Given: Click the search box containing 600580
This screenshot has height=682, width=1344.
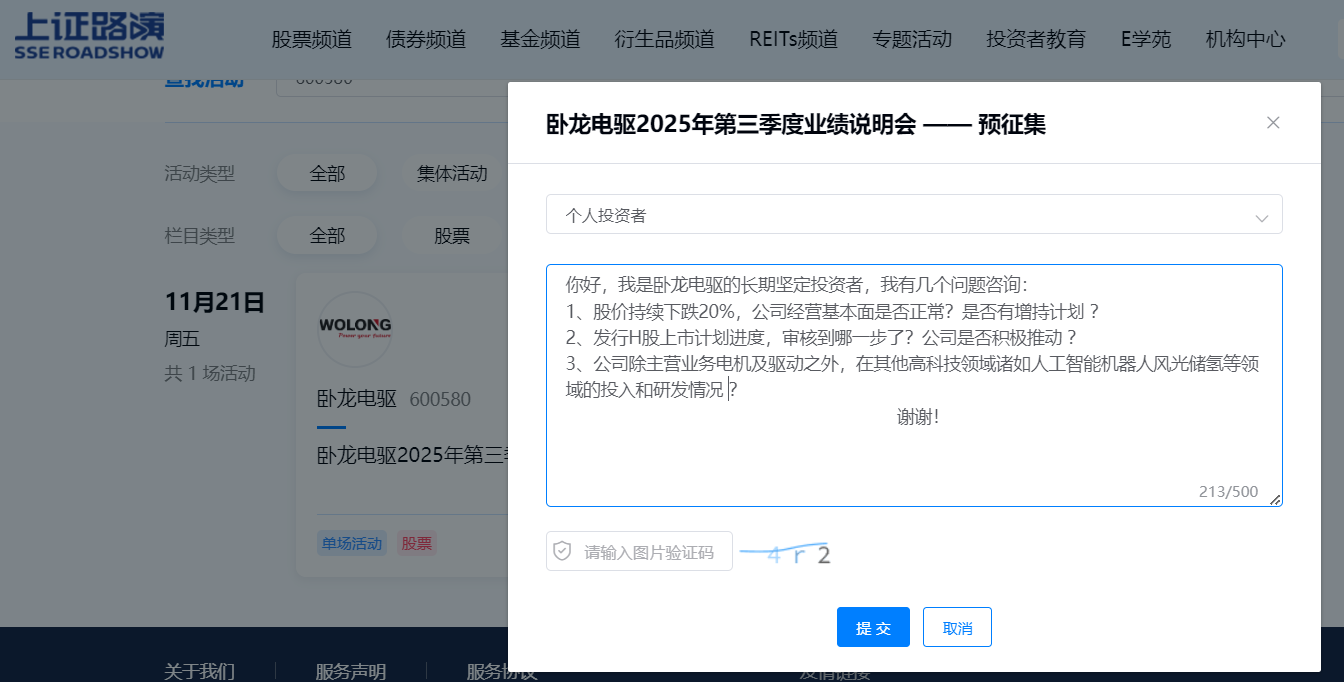Looking at the screenshot, I should (392, 84).
